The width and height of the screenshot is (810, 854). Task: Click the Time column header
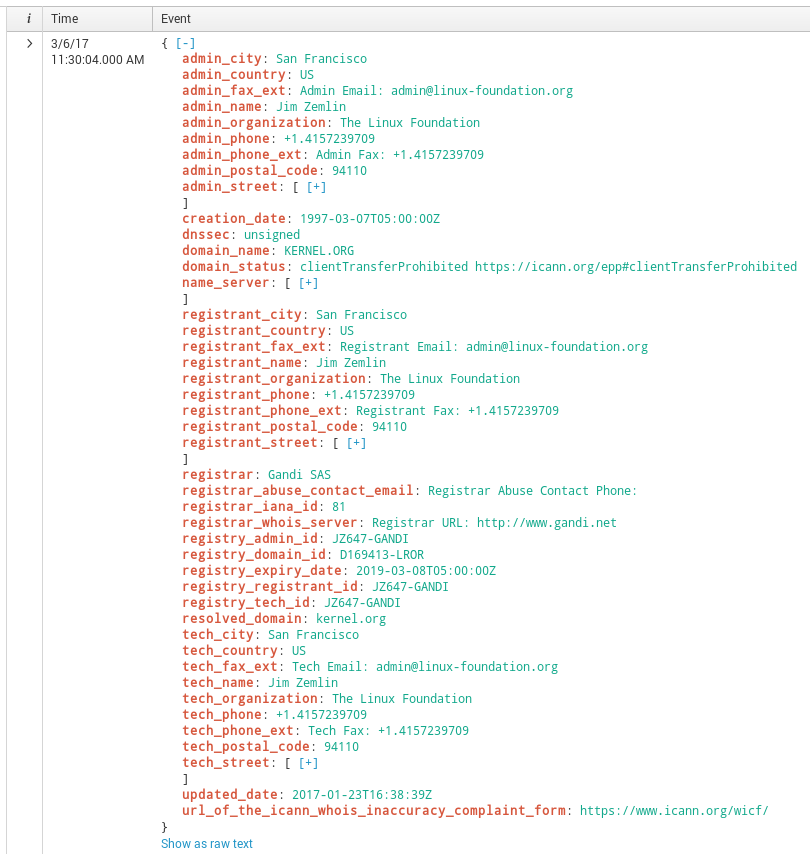tap(65, 19)
